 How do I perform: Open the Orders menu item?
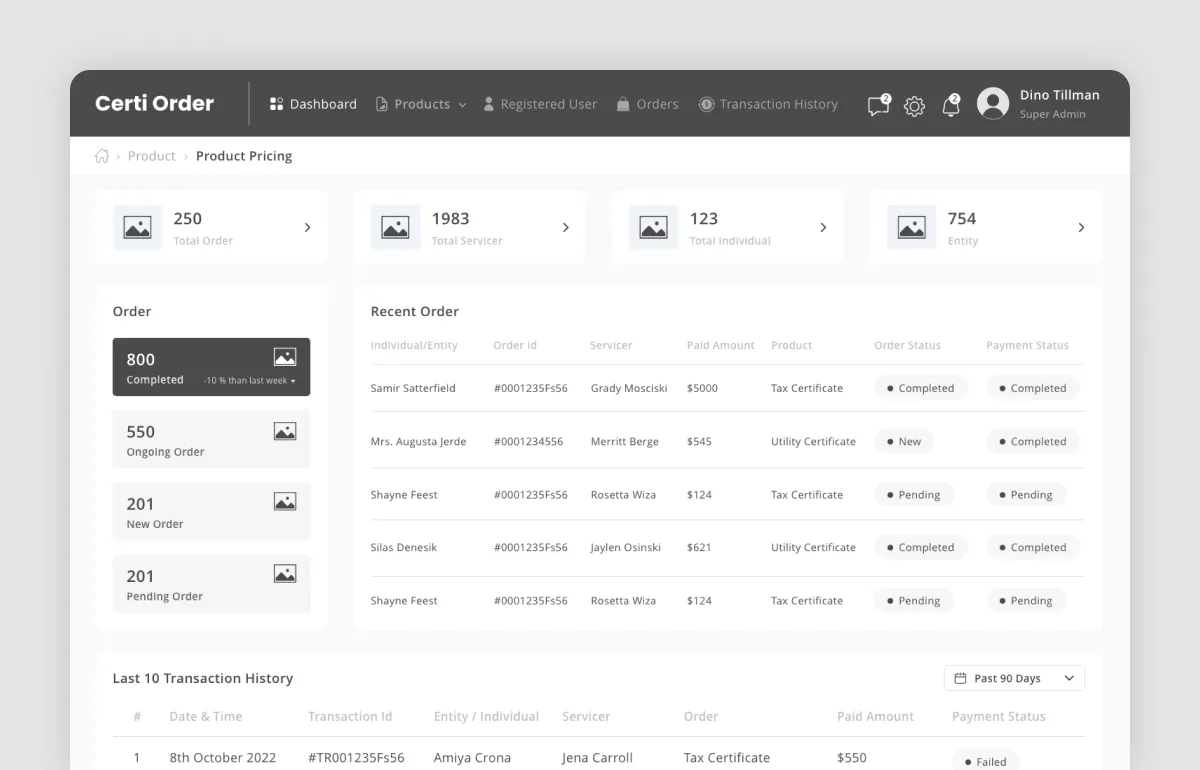[647, 104]
